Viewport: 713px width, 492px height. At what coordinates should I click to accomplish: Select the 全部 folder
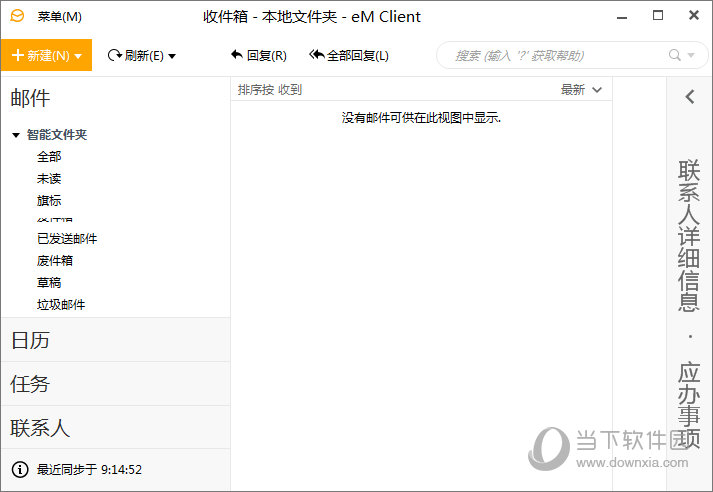click(x=49, y=156)
